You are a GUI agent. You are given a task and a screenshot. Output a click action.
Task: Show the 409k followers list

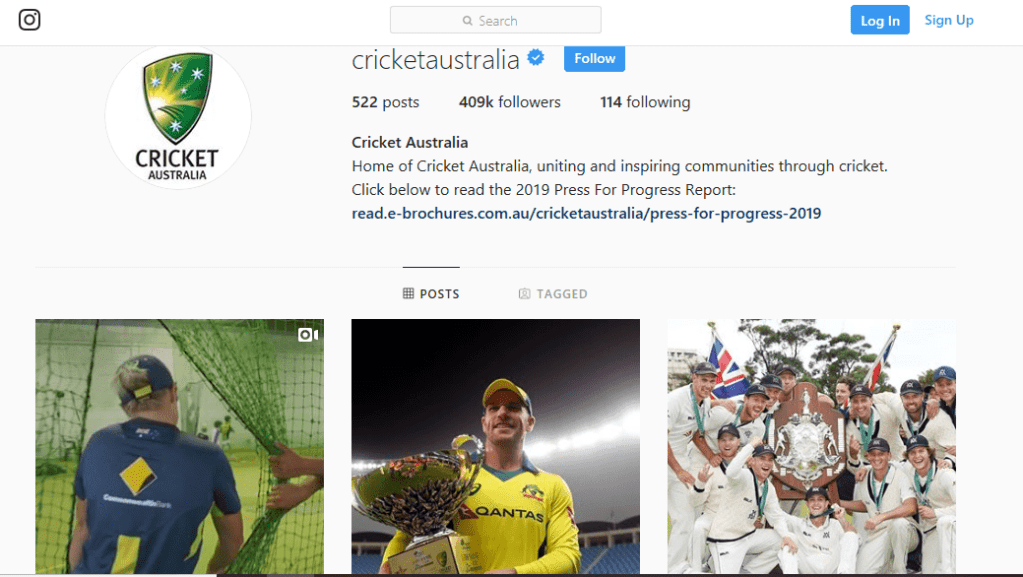(510, 102)
